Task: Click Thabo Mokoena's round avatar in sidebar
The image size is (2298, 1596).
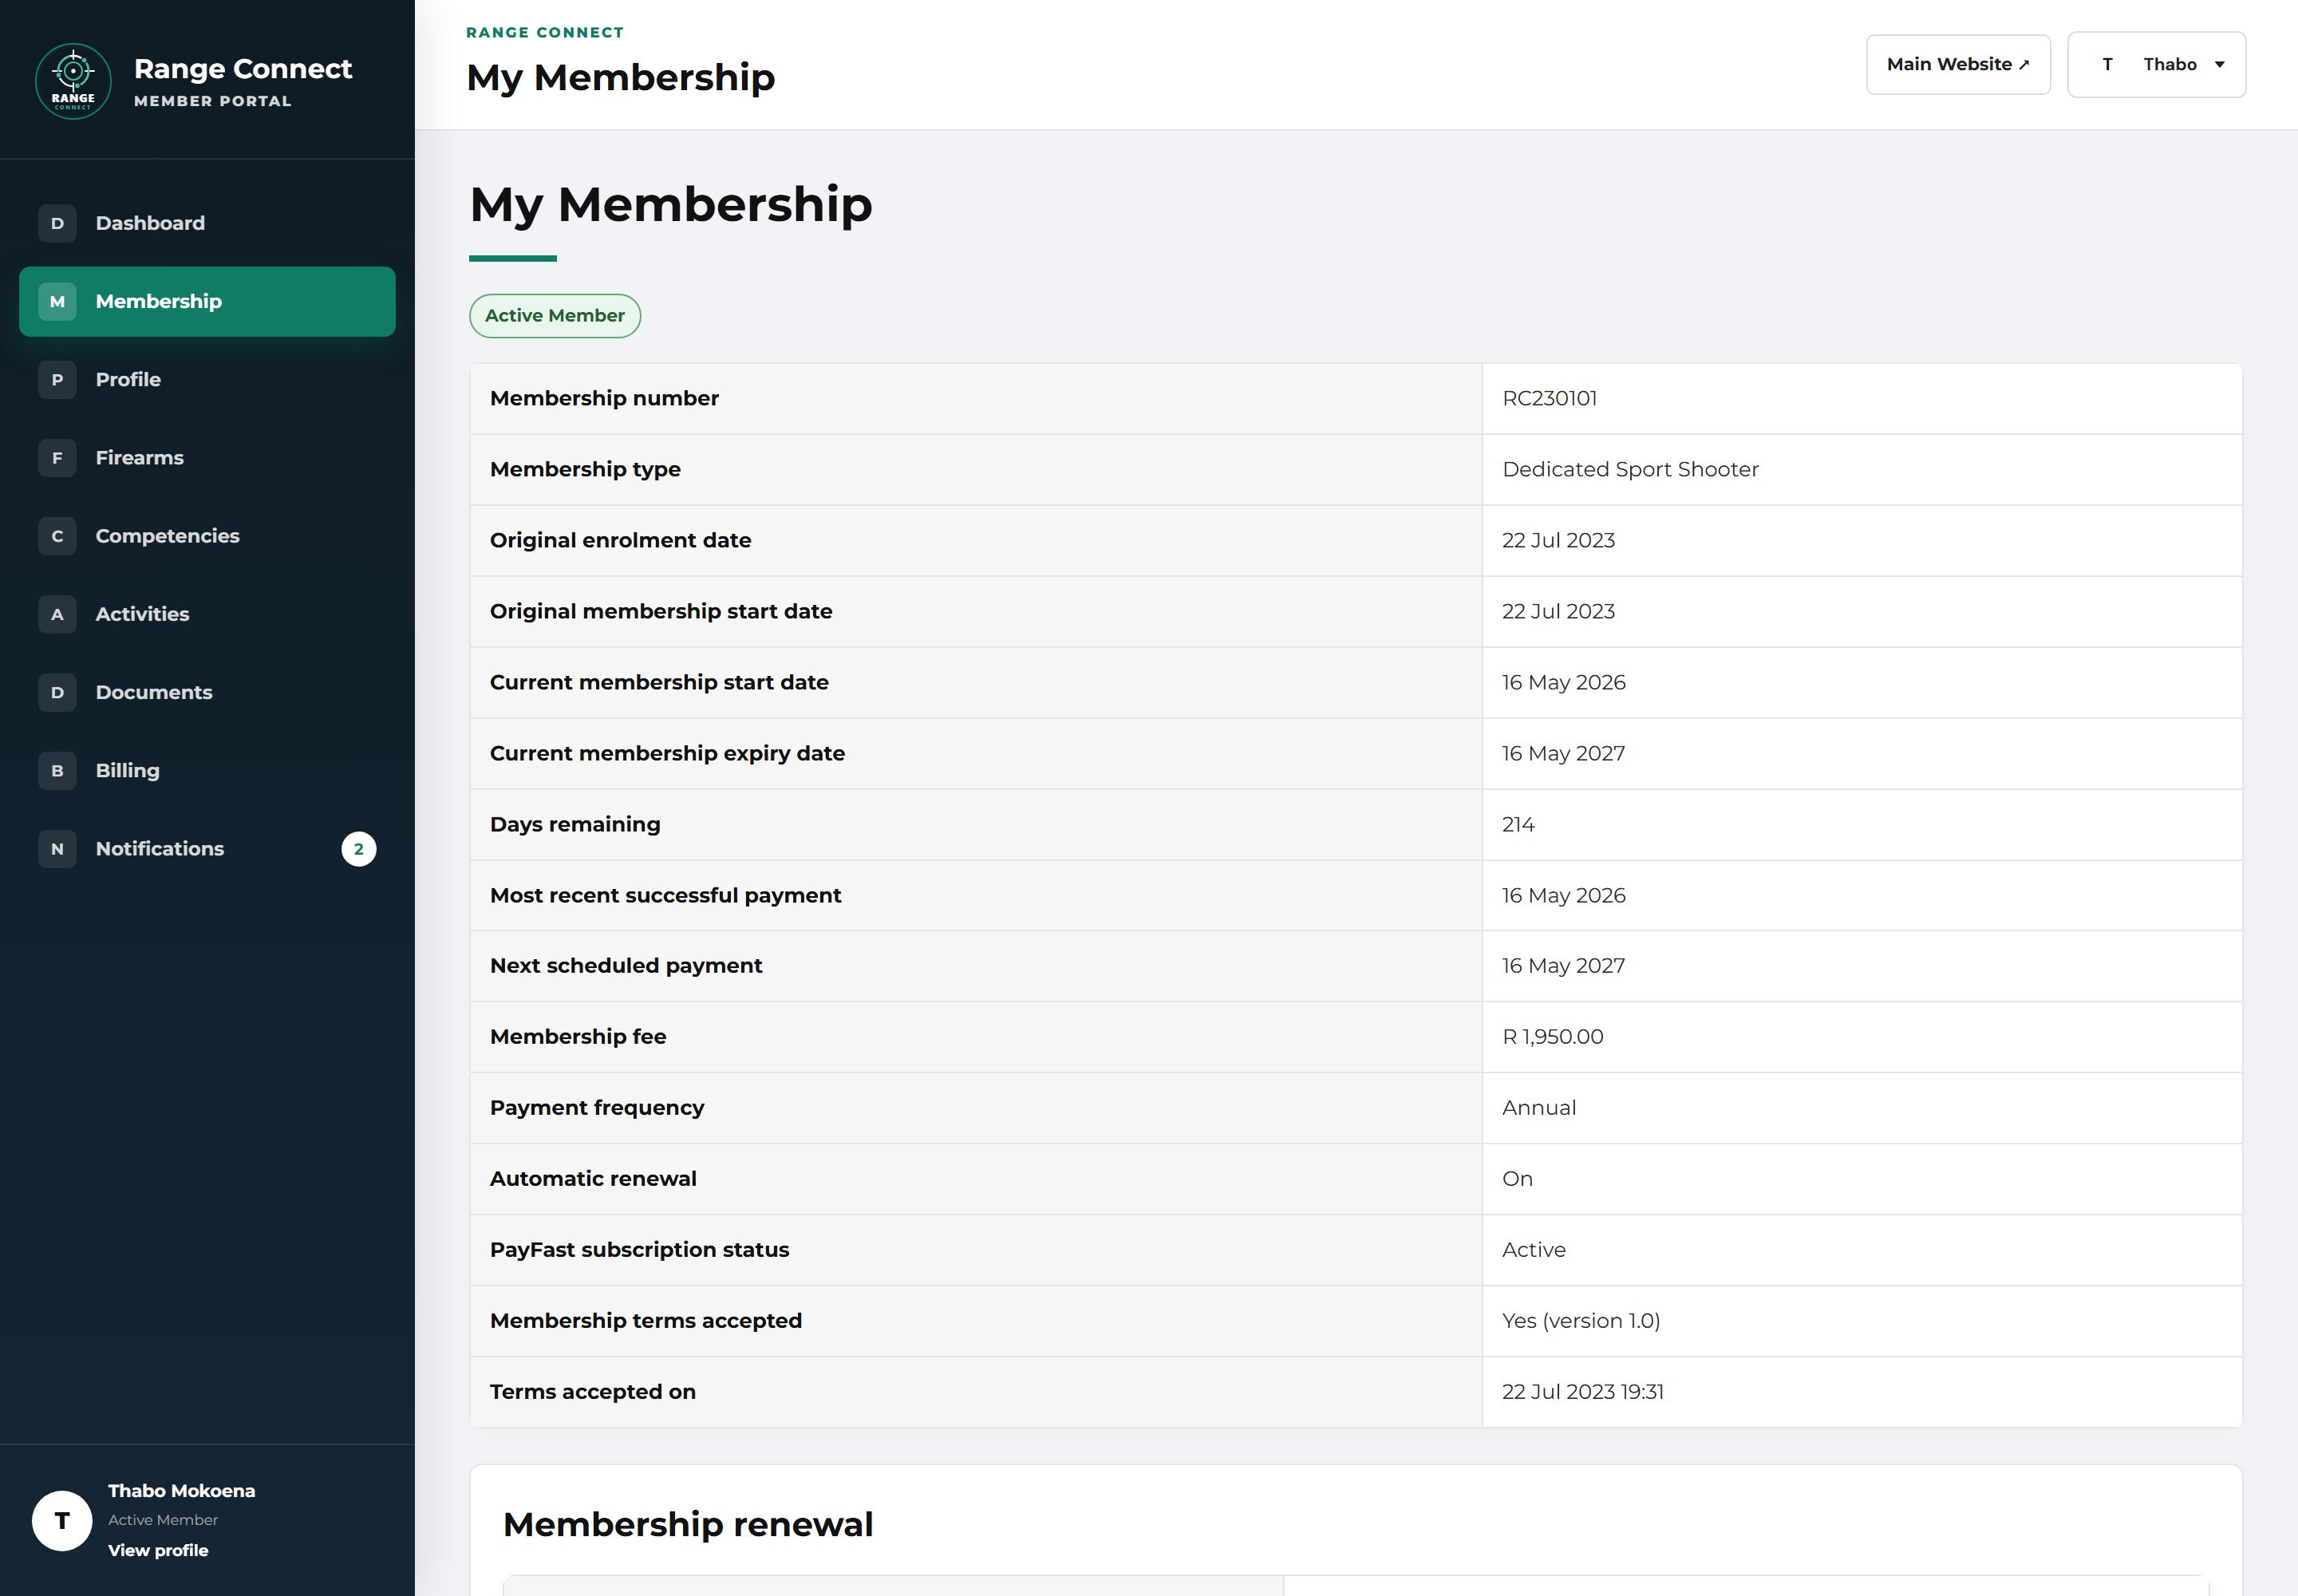Action: coord(62,1520)
